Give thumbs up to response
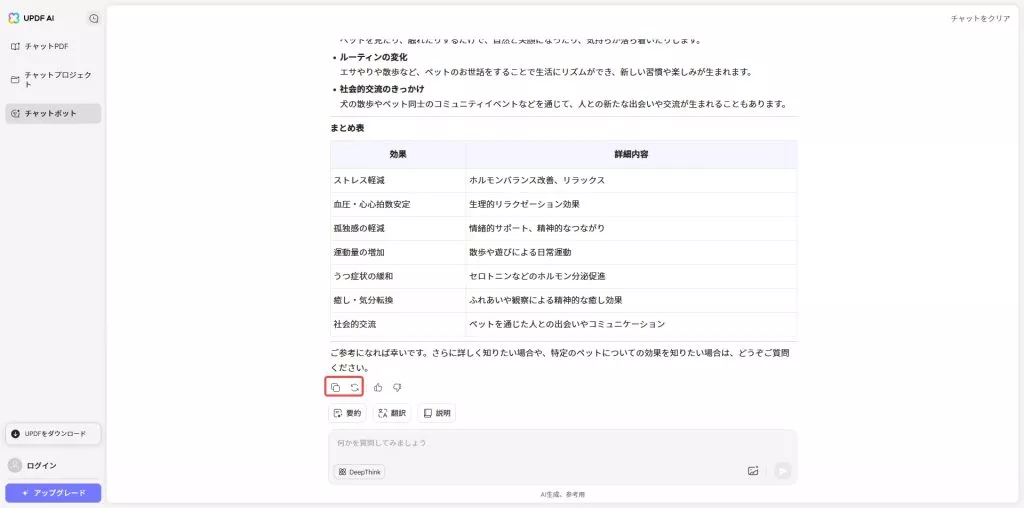1024x508 pixels. coord(378,387)
